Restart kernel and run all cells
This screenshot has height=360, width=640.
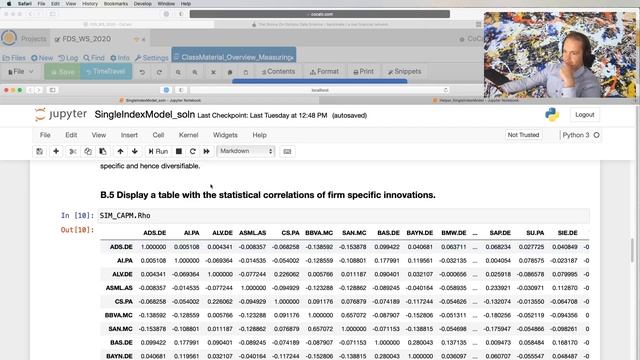[x=207, y=151]
